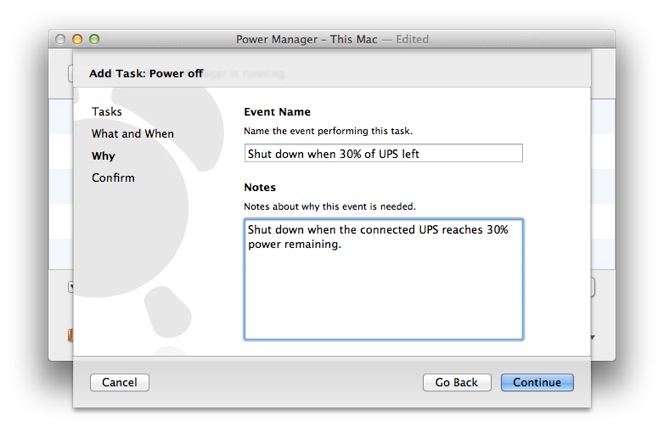Click the Go Back button
Image resolution: width=664 pixels, height=428 pixels.
[x=456, y=382]
